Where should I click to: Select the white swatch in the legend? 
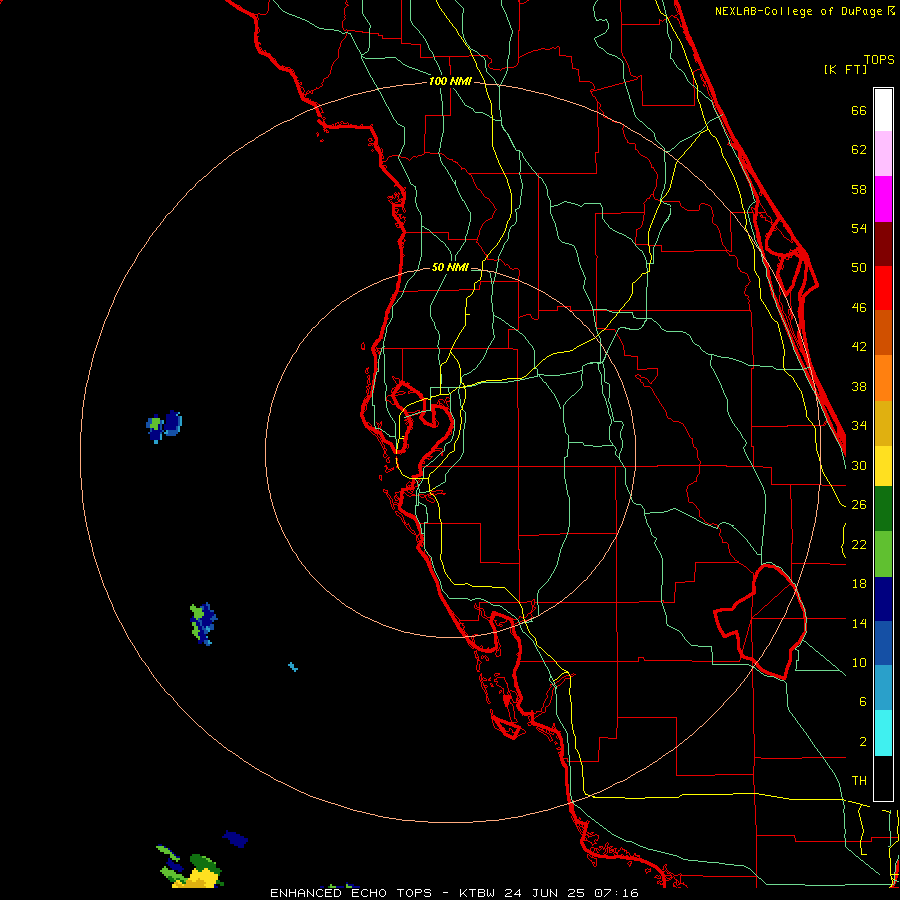(x=883, y=110)
